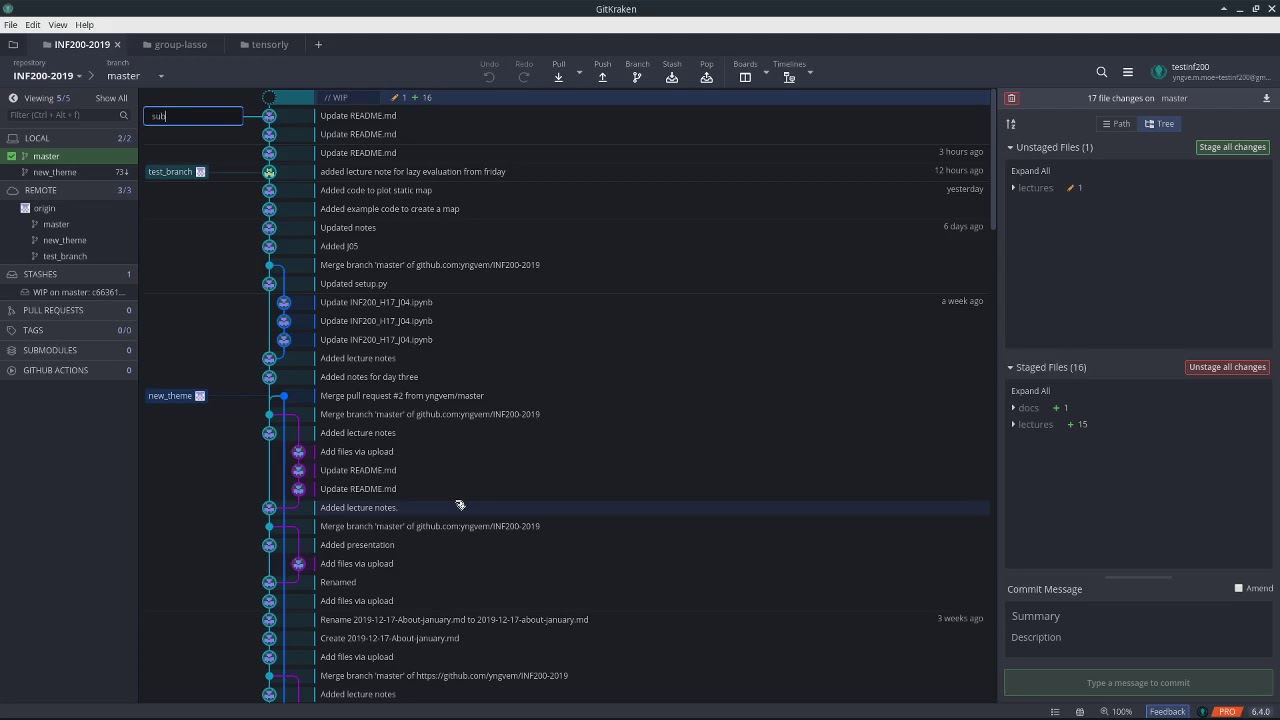Click Unstage all changes button

tap(1227, 367)
